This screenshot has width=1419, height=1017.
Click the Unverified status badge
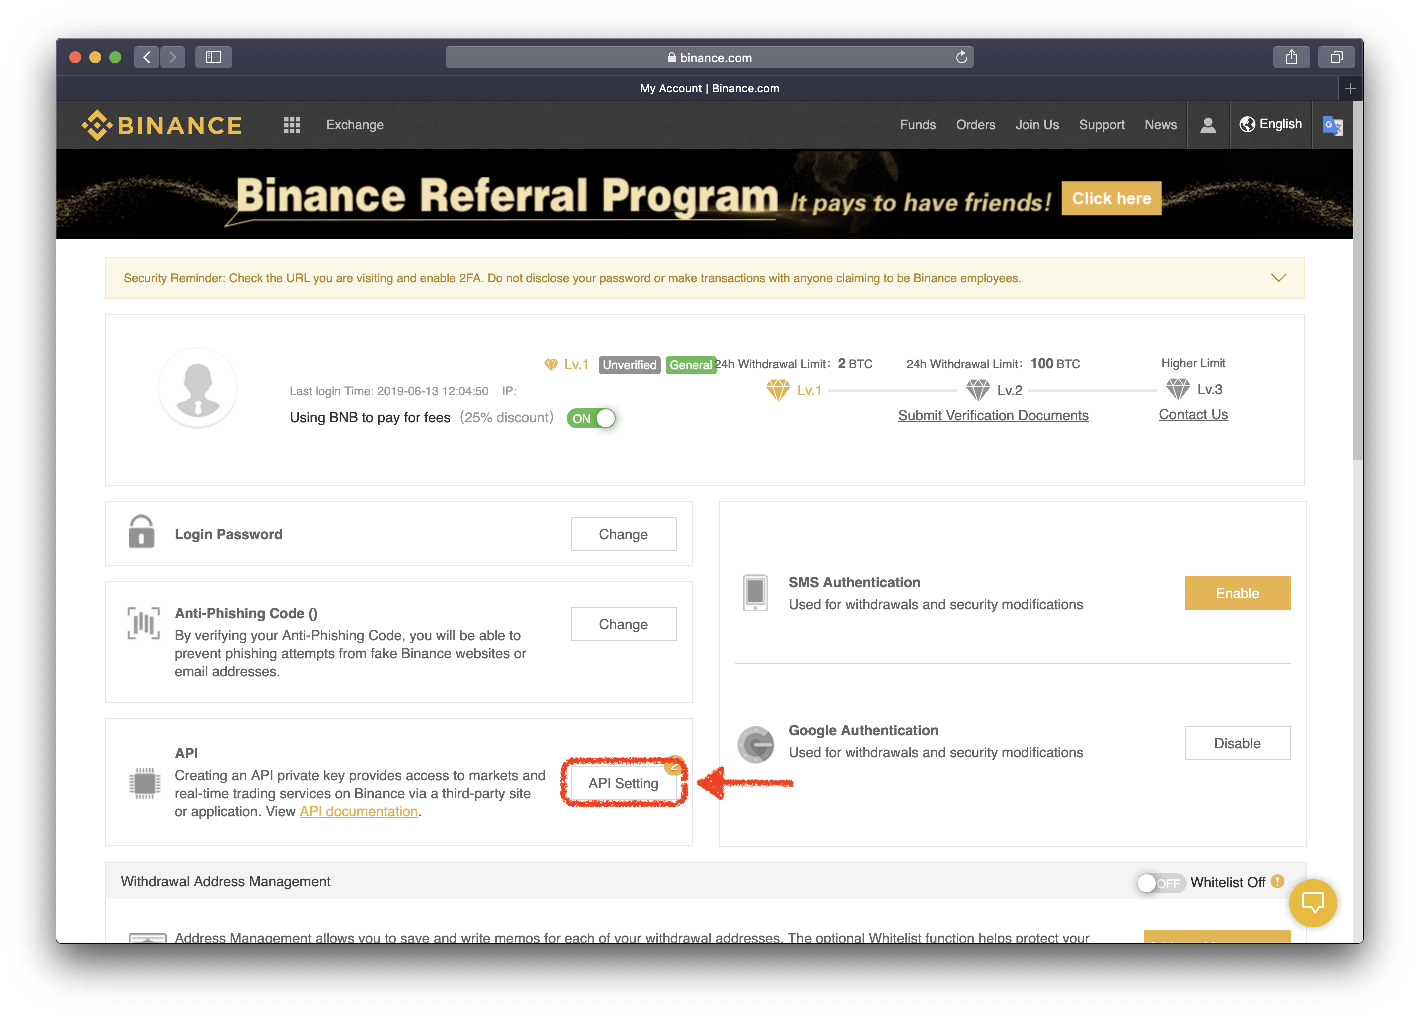[x=630, y=365]
